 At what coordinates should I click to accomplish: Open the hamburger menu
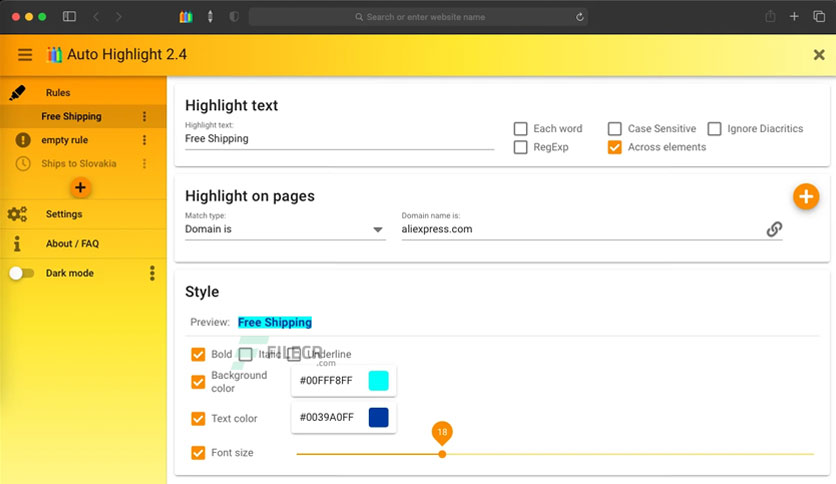[x=25, y=54]
